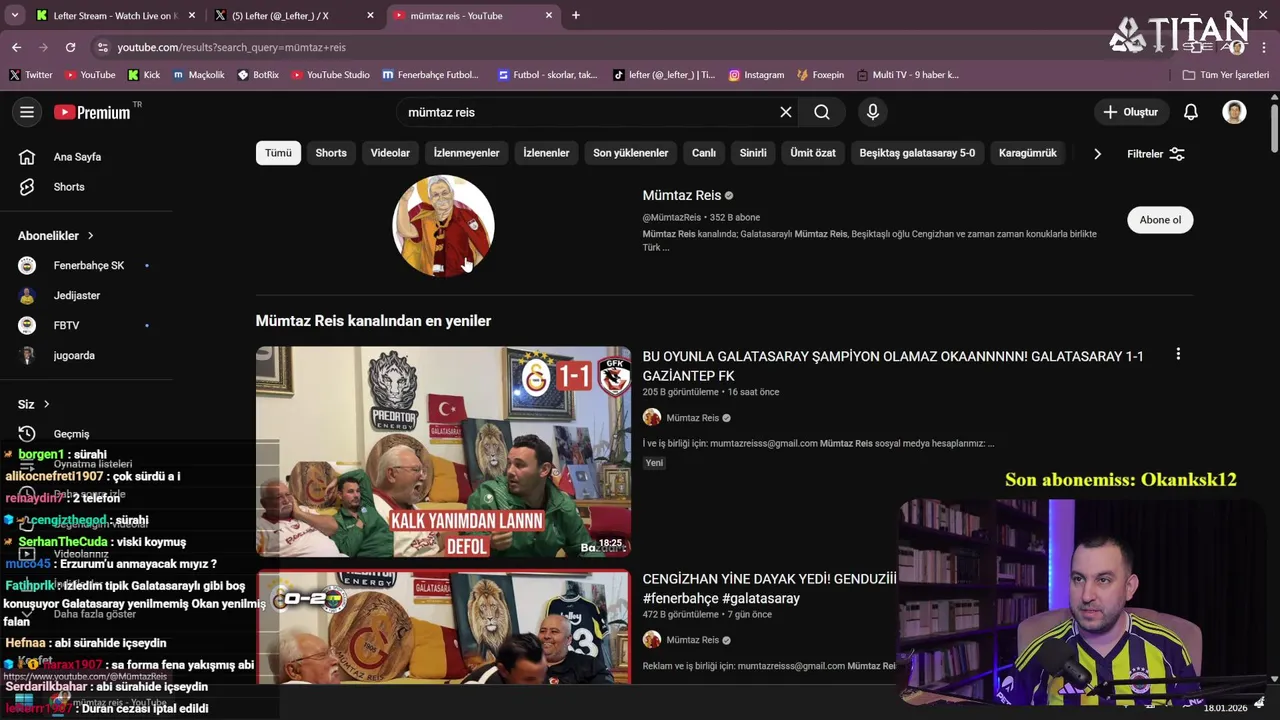Image resolution: width=1280 pixels, height=720 pixels.
Task: Open Tüm Yer İşaretleri folder
Action: point(1225,75)
